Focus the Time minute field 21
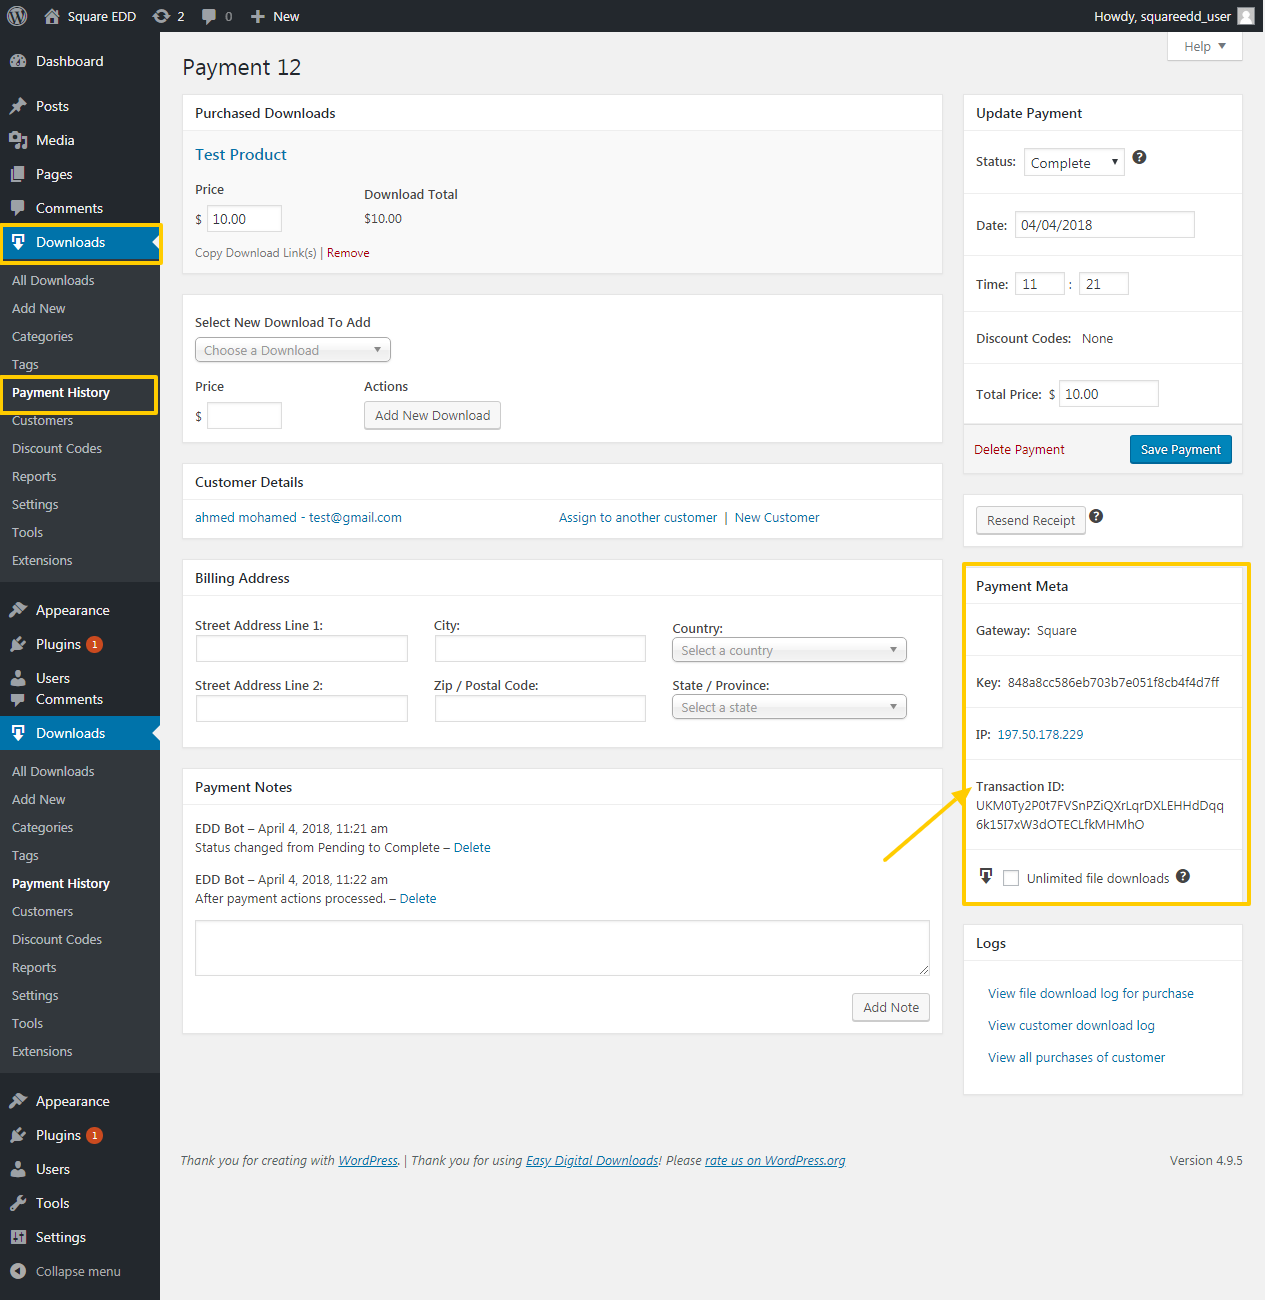This screenshot has height=1300, width=1265. click(x=1104, y=284)
